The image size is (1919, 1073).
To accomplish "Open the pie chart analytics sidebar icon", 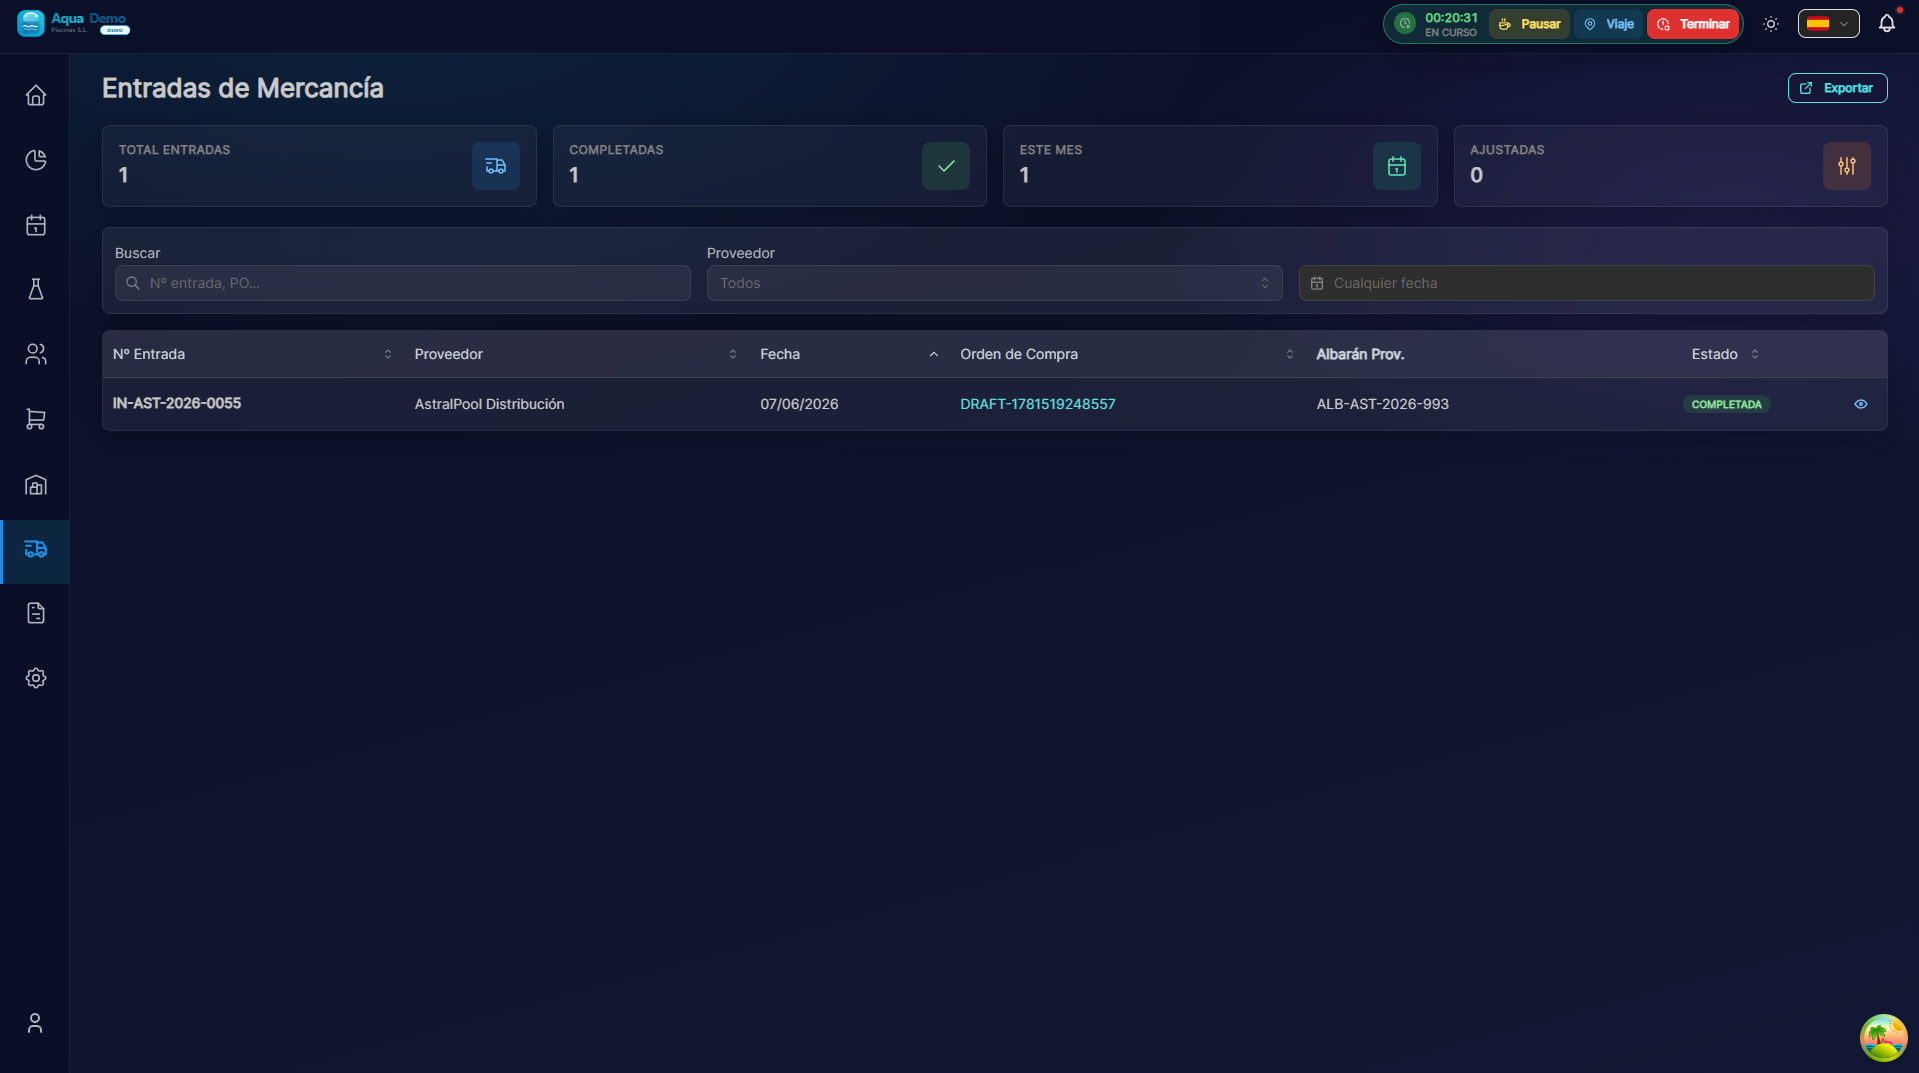I will 36,161.
